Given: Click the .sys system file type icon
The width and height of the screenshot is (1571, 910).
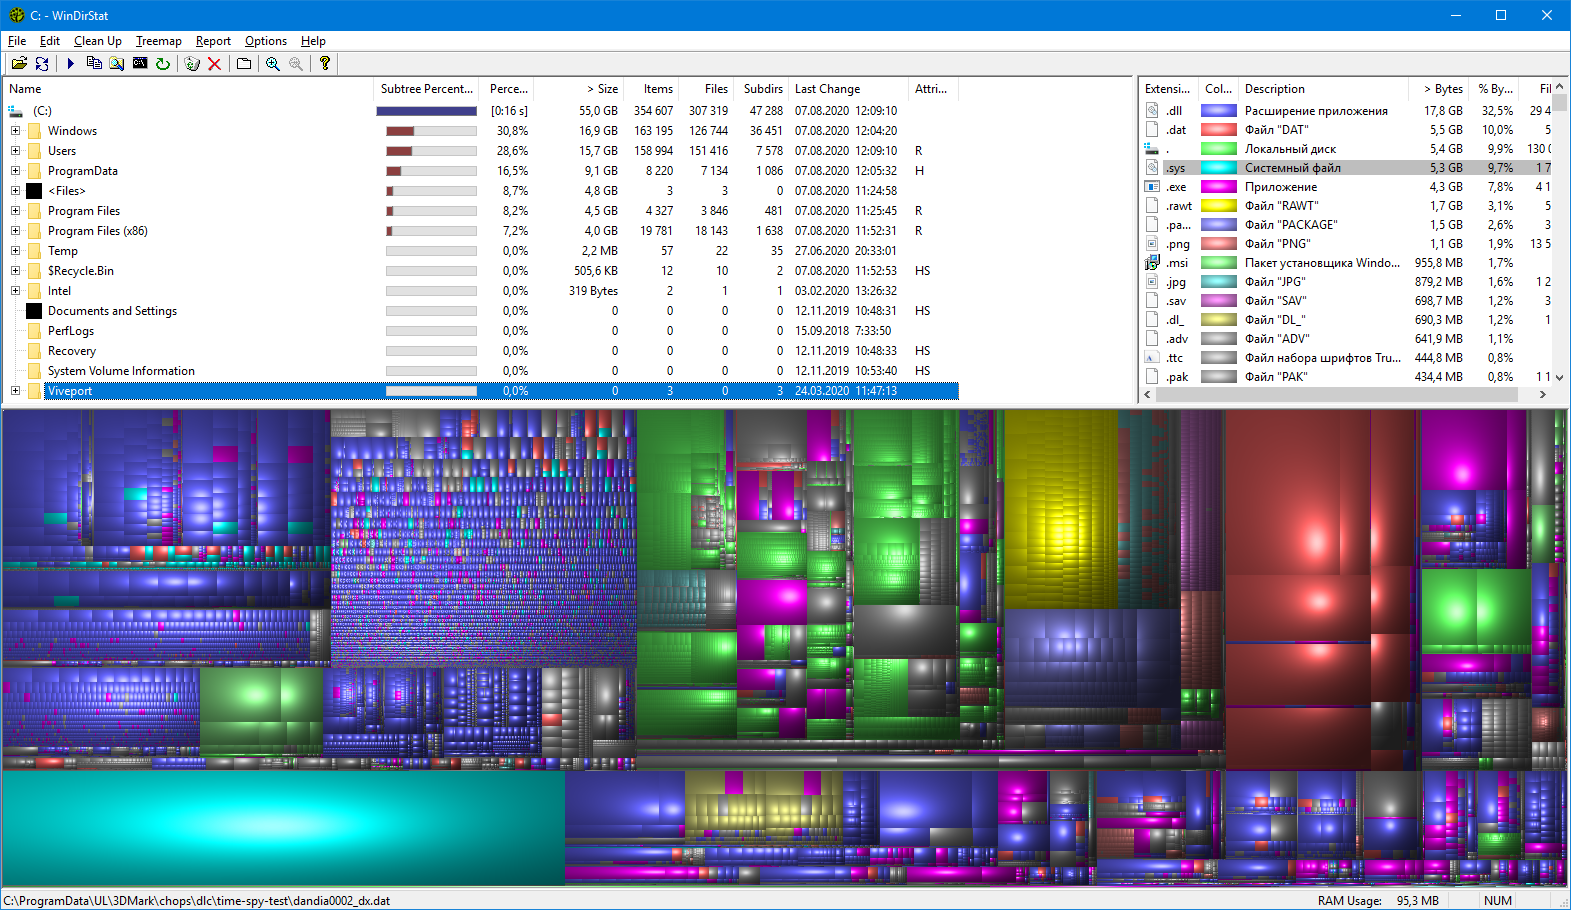Looking at the screenshot, I should [x=1152, y=168].
